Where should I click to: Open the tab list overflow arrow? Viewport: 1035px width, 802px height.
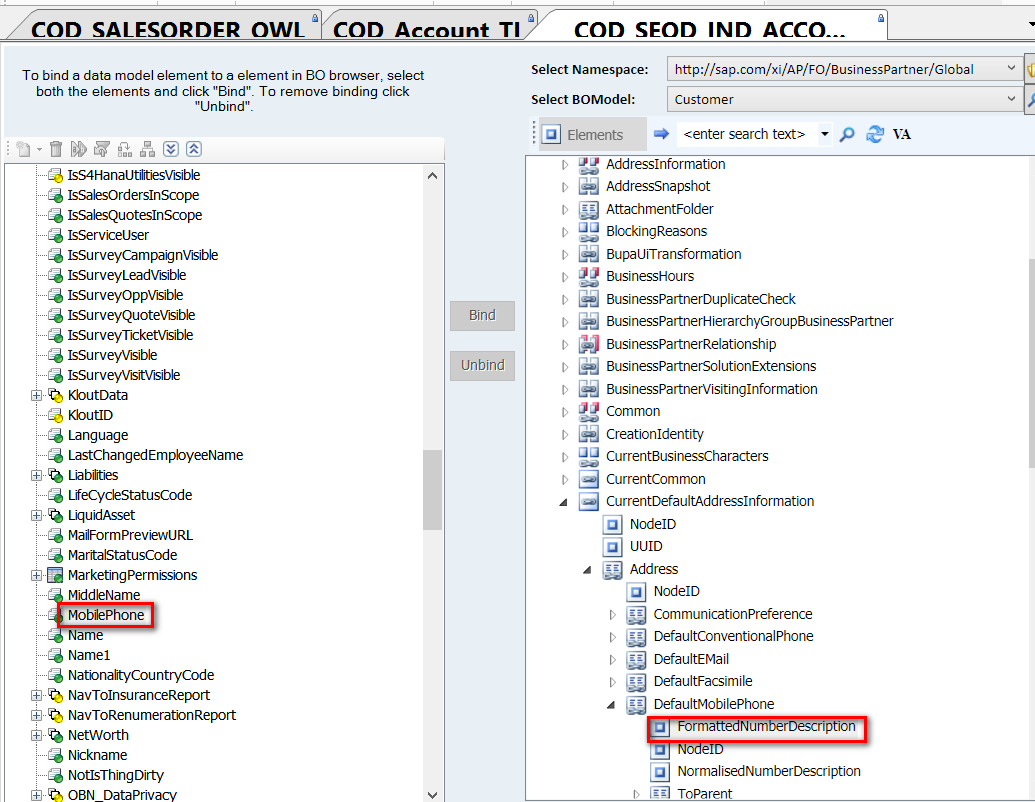[x=1030, y=24]
